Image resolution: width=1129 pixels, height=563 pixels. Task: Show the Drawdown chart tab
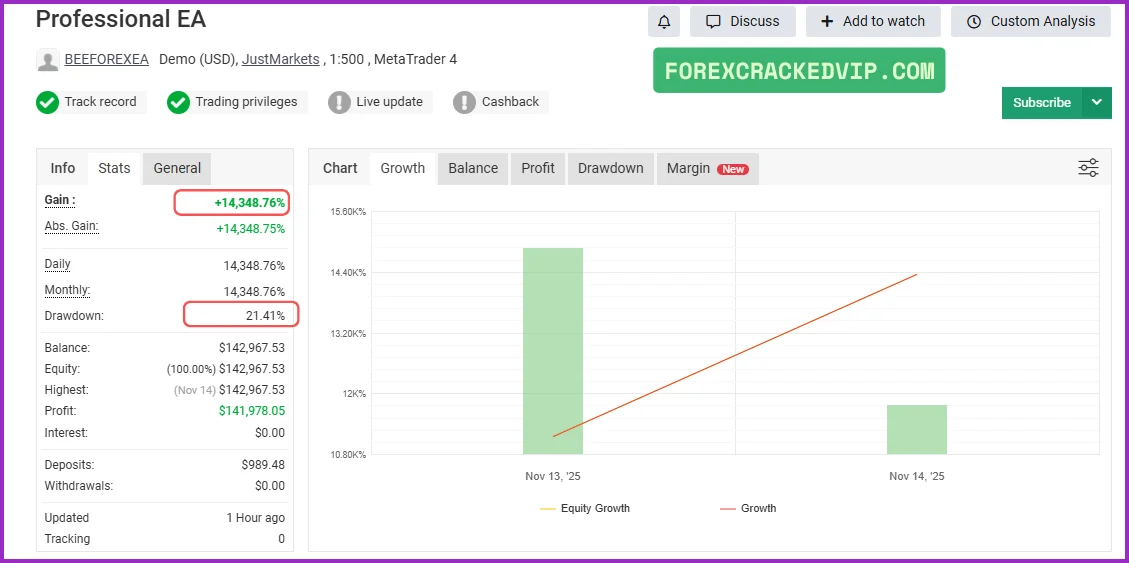(x=610, y=168)
